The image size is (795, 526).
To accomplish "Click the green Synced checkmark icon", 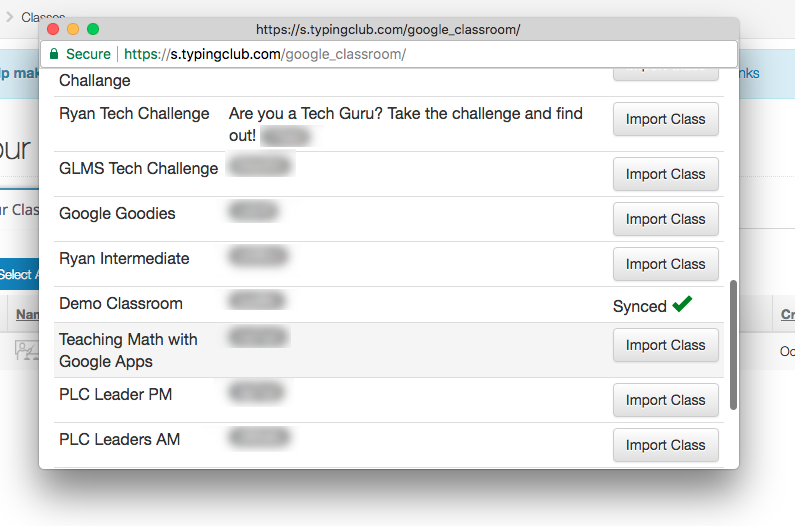I will 682,305.
